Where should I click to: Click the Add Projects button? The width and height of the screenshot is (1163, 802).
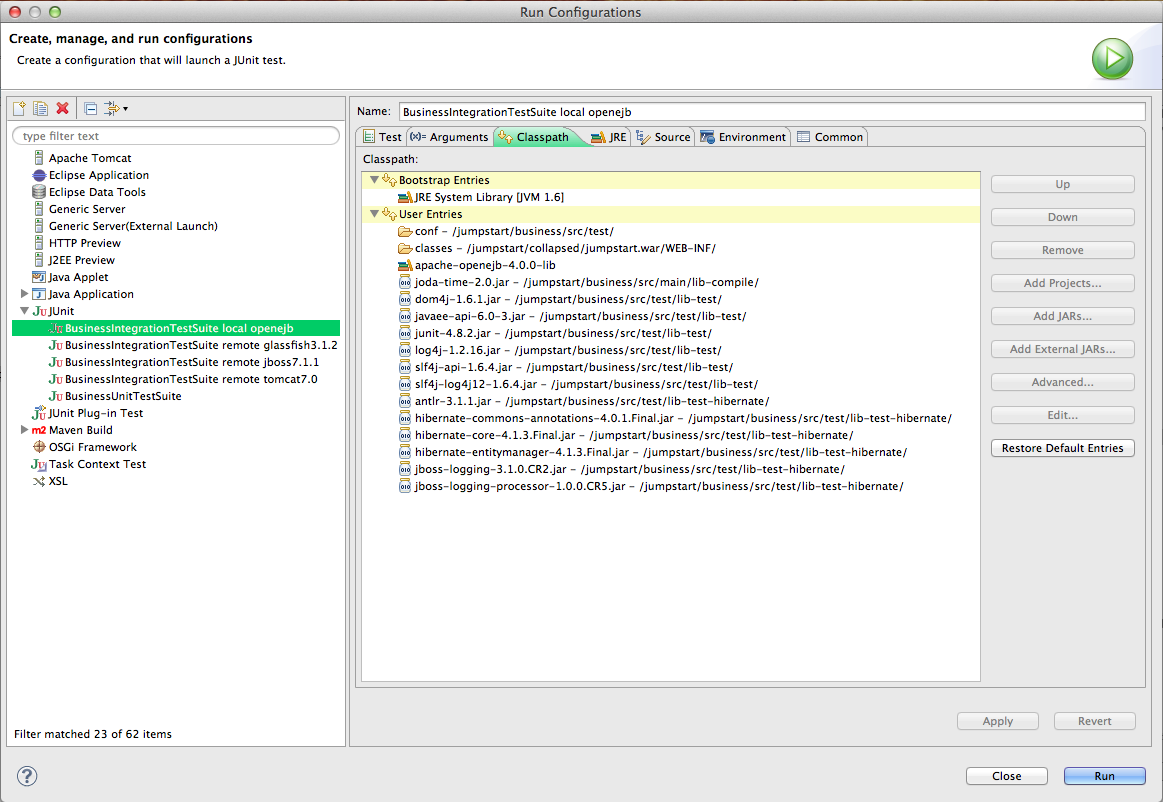pyautogui.click(x=1062, y=283)
